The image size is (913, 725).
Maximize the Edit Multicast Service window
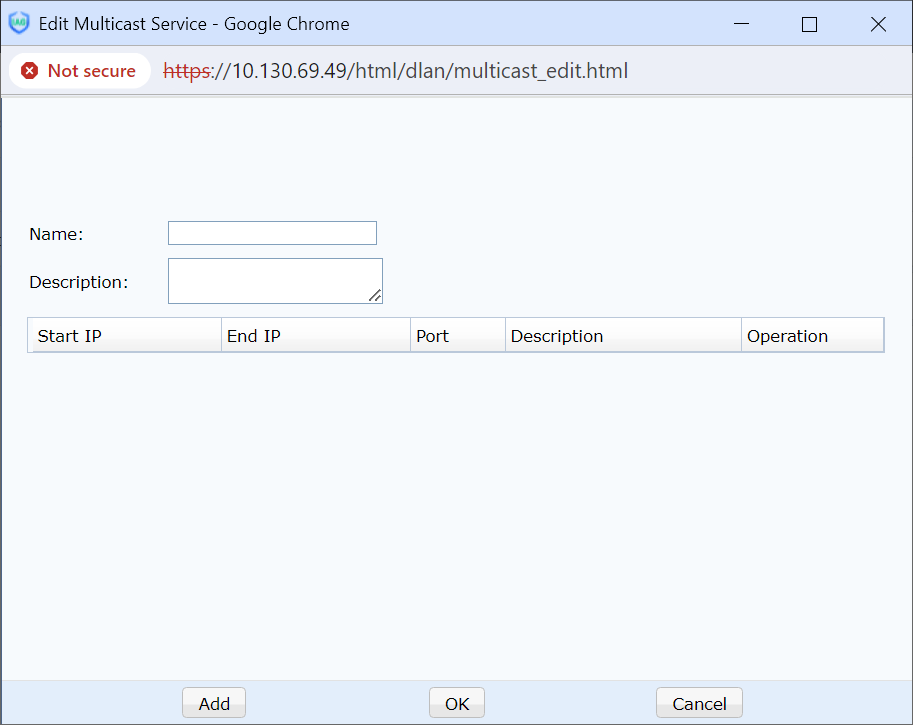[809, 24]
